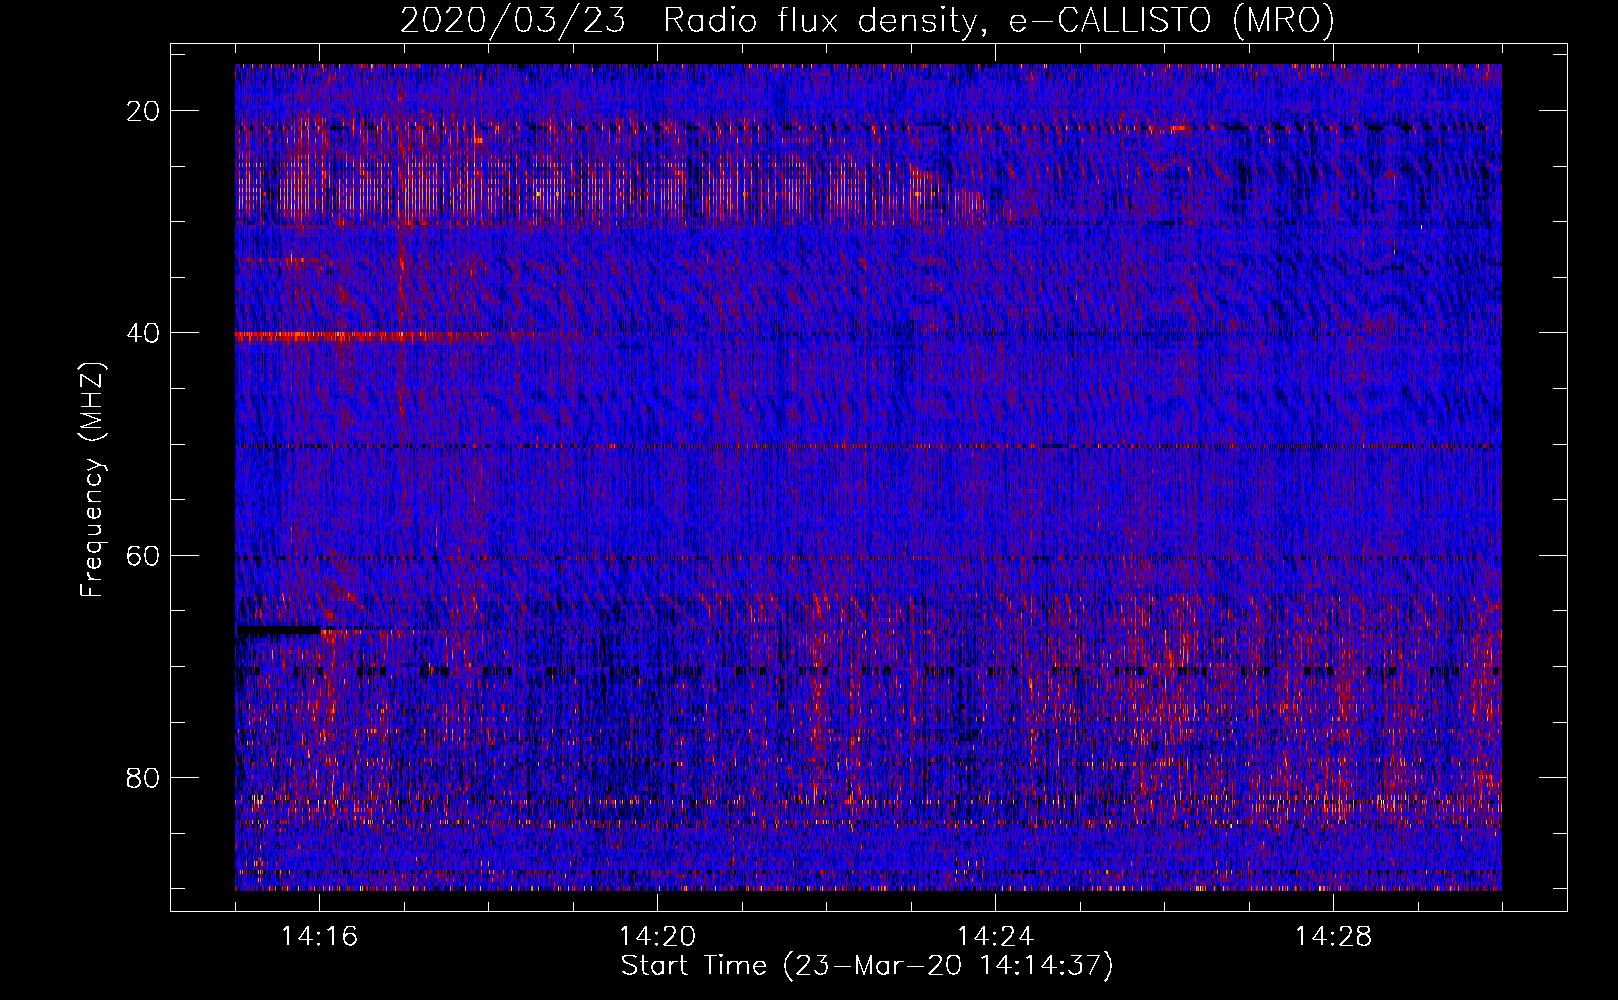Select the 14:20 time tick label
The height and width of the screenshot is (1000, 1618).
tap(657, 937)
